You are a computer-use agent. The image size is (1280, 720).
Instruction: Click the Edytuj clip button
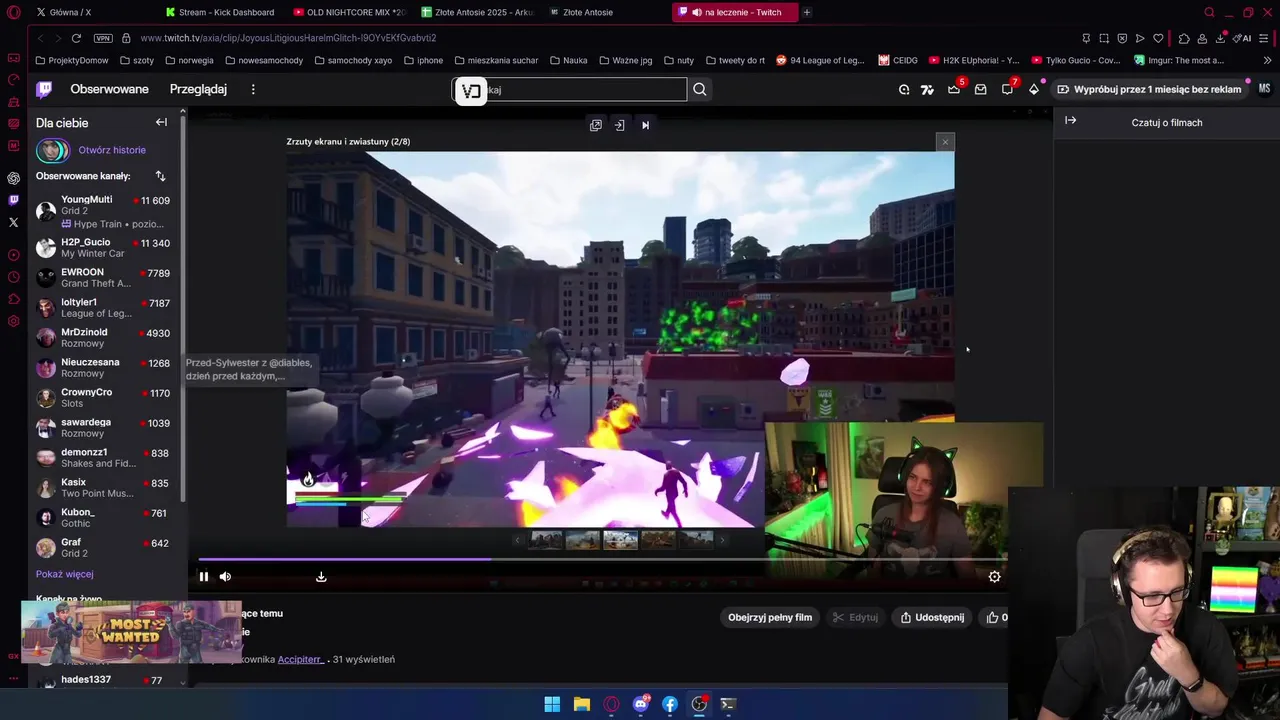pyautogui.click(x=855, y=617)
